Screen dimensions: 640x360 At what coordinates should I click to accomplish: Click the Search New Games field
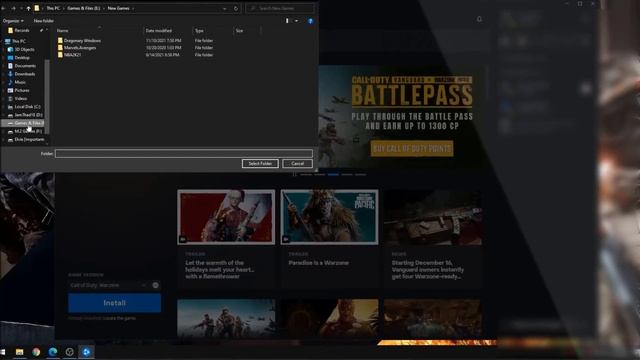coord(280,8)
